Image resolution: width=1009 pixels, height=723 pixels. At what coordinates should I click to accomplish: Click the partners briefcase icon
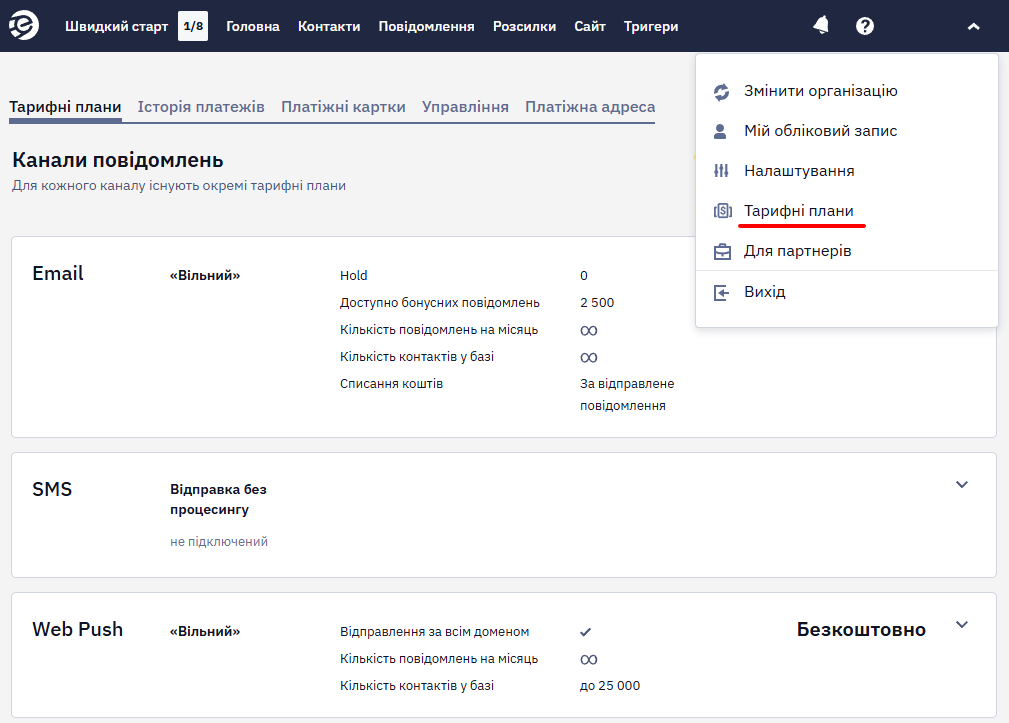click(x=722, y=252)
